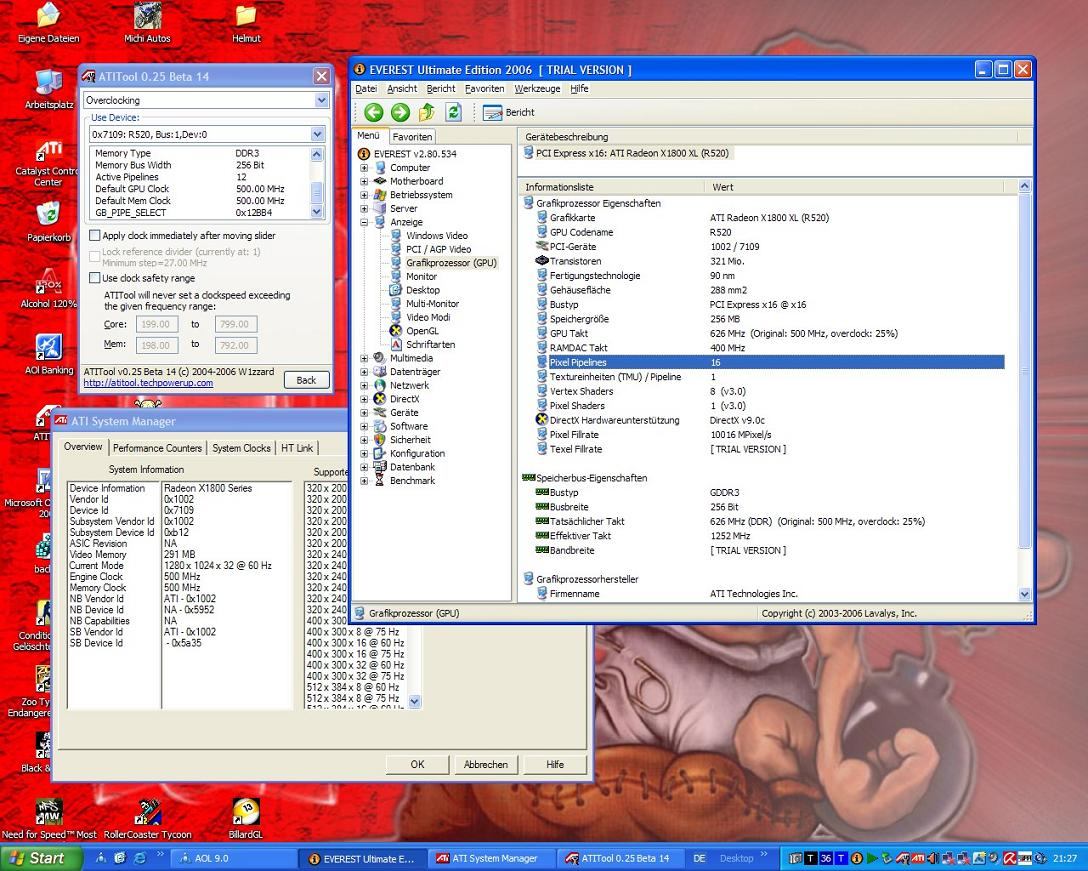1088x871 pixels.
Task: Select Monitor entry under Anzeige
Action: [x=421, y=276]
